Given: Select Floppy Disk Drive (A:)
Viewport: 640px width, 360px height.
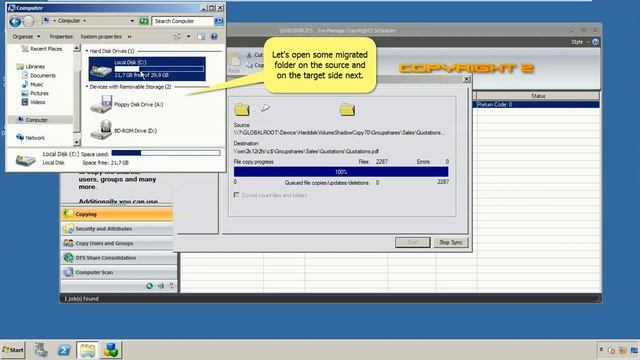Looking at the screenshot, I should pyautogui.click(x=127, y=104).
